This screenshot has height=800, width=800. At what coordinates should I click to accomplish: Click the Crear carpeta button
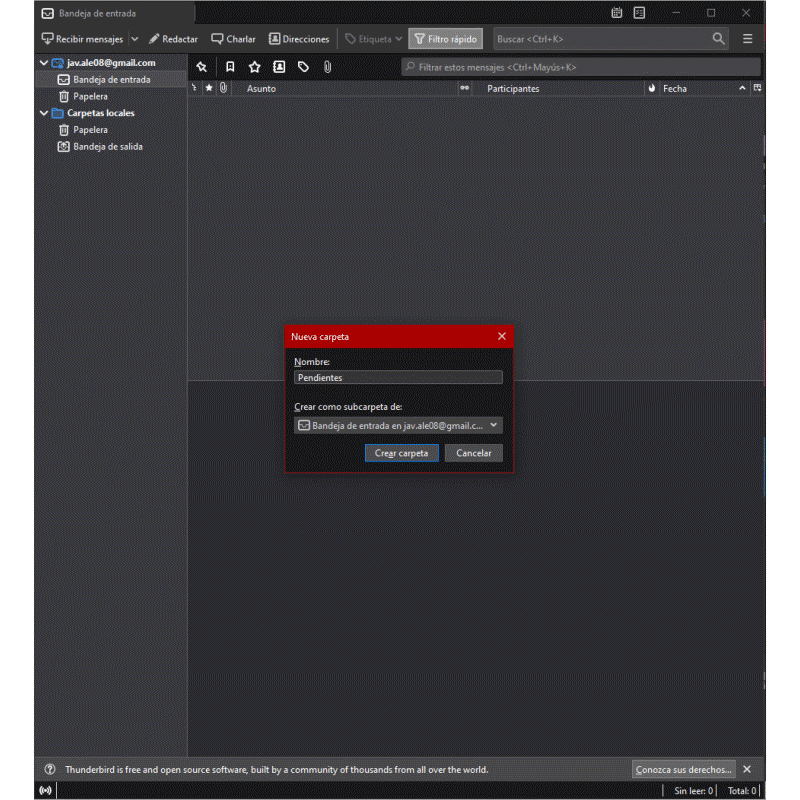tap(401, 453)
